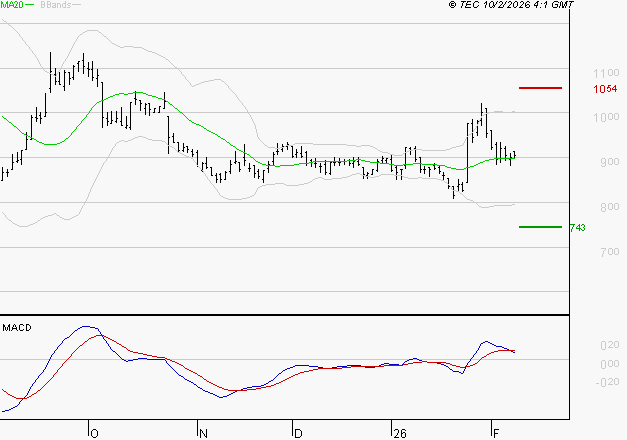Click the BBands legend label
Image resolution: width=627 pixels, height=440 pixels.
click(56, 5)
